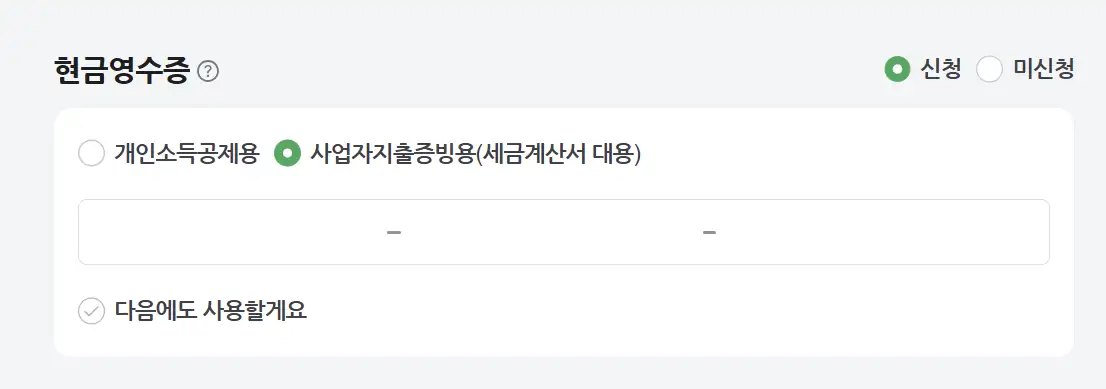Focus the middle segment of business number field

point(552,232)
